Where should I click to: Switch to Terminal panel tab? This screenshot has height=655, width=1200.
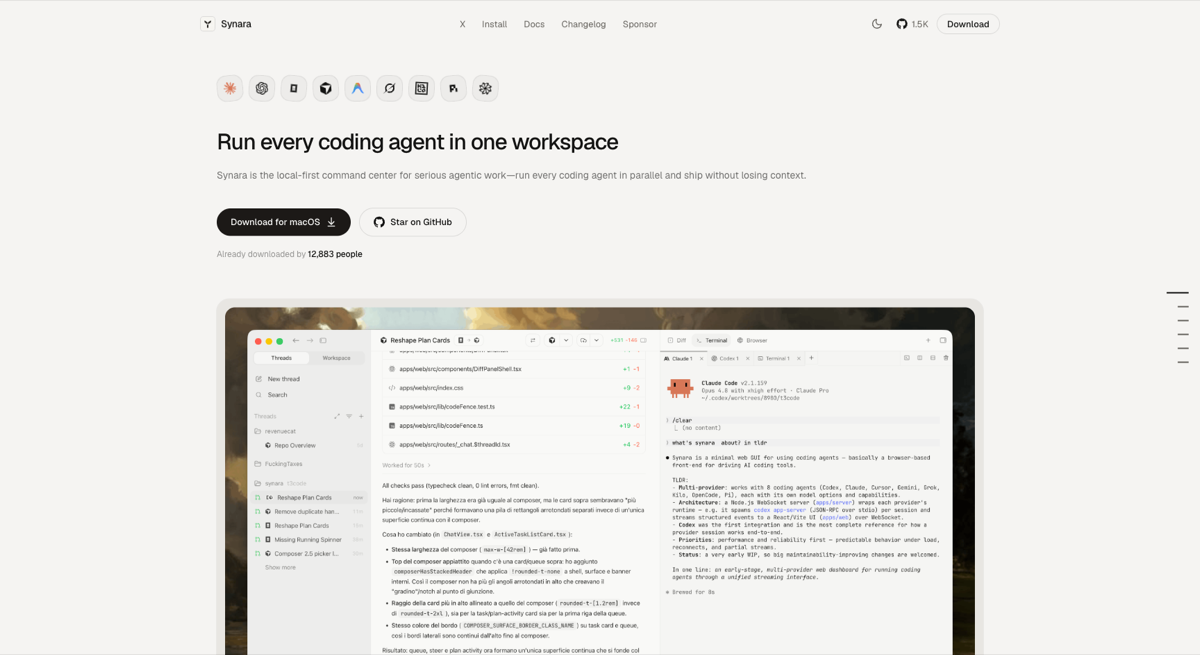[x=712, y=340]
